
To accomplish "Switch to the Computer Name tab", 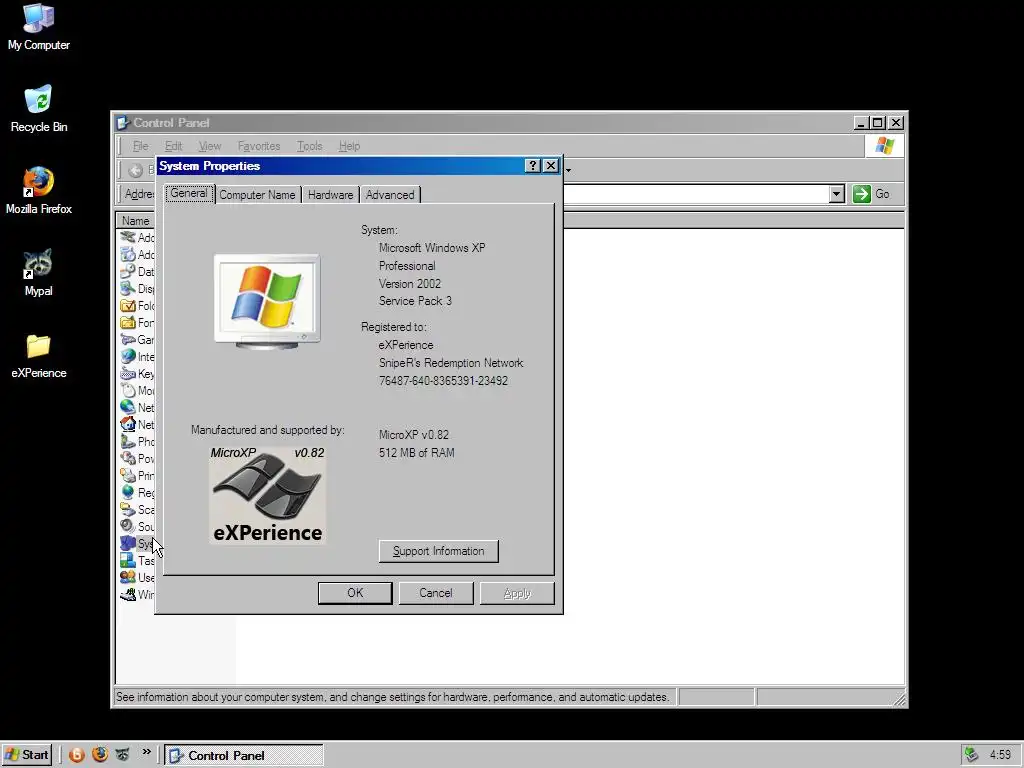I will 257,195.
